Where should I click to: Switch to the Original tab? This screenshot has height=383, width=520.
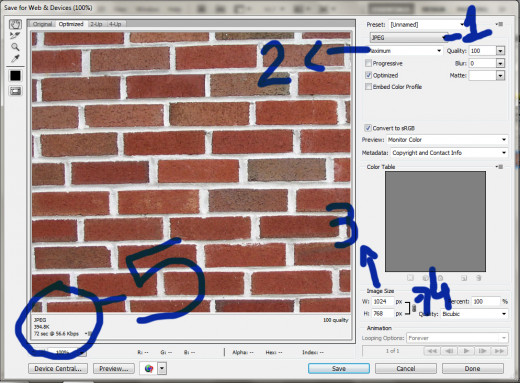pyautogui.click(x=42, y=24)
